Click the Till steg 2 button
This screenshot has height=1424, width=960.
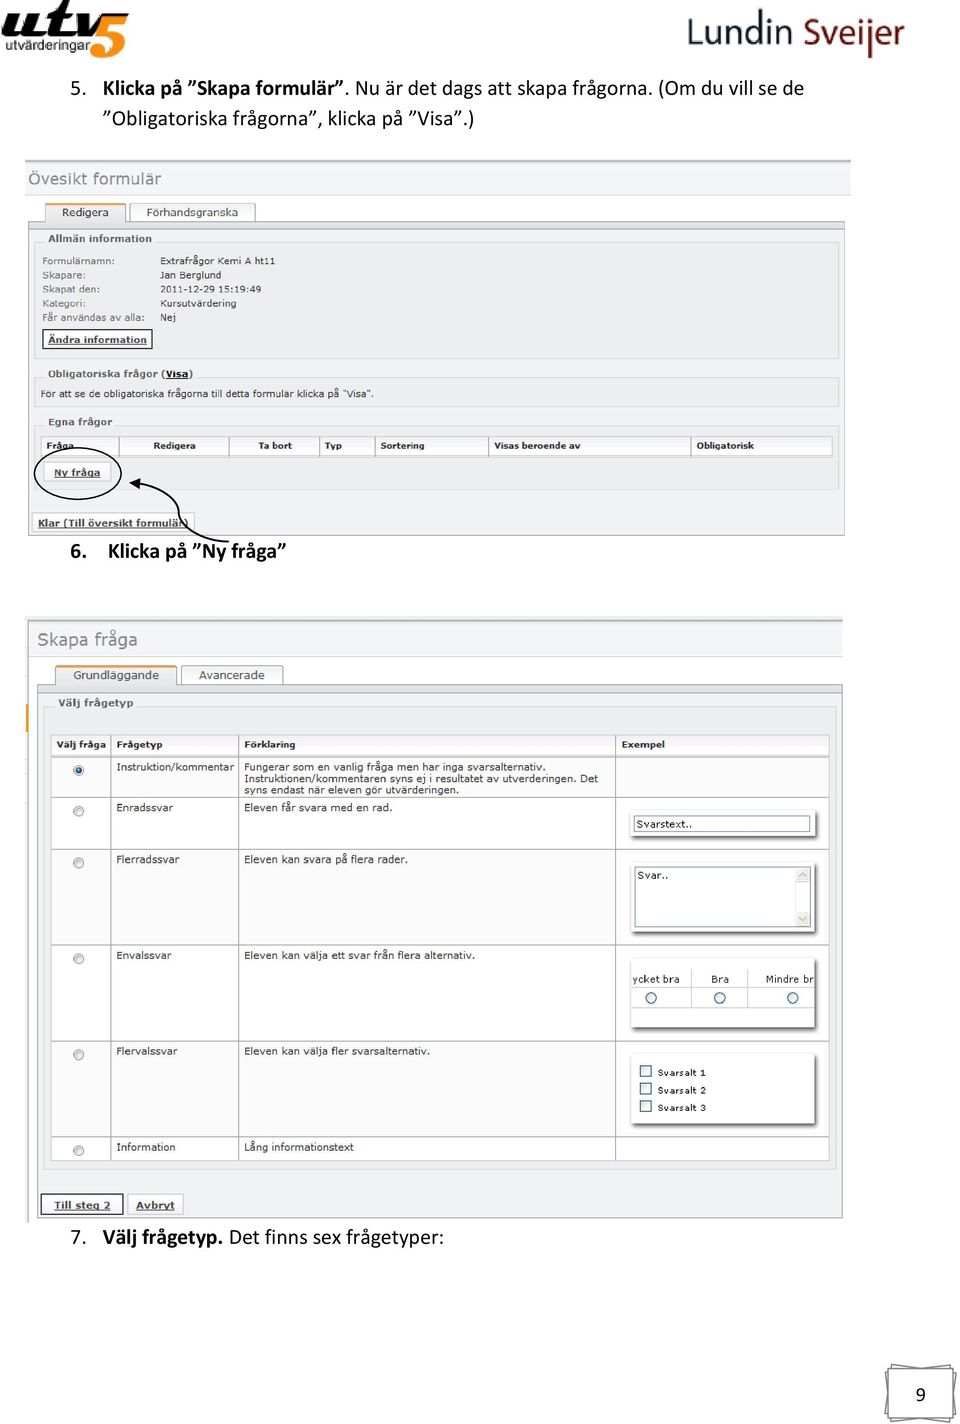point(82,1205)
